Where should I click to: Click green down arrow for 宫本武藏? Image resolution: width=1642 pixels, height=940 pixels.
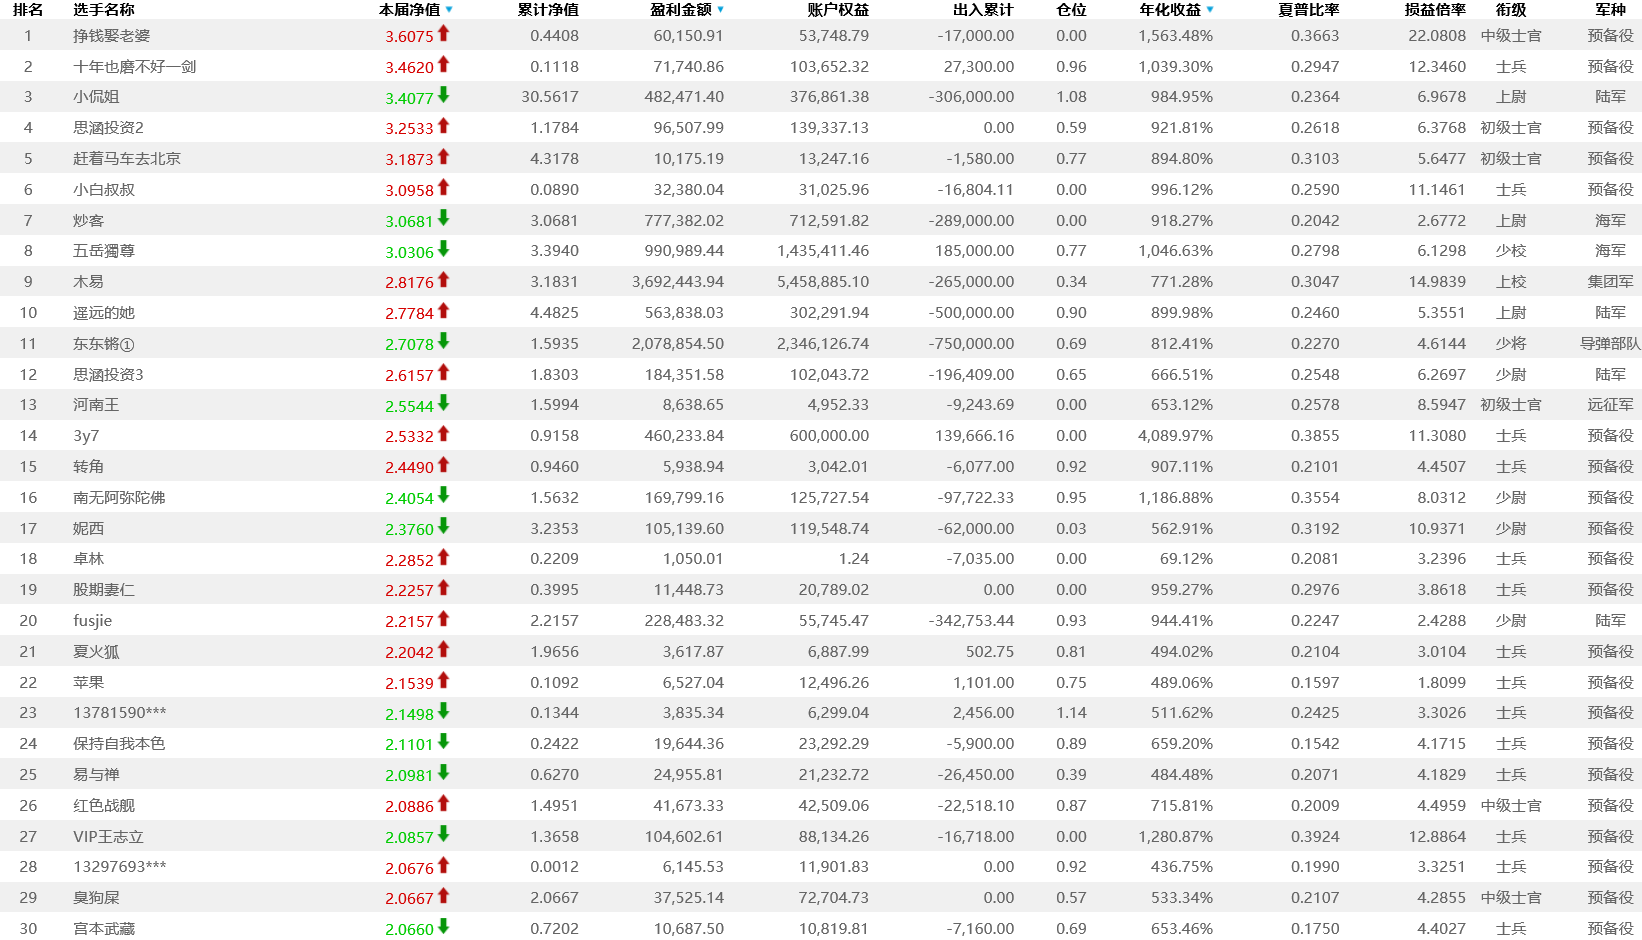[x=443, y=927]
